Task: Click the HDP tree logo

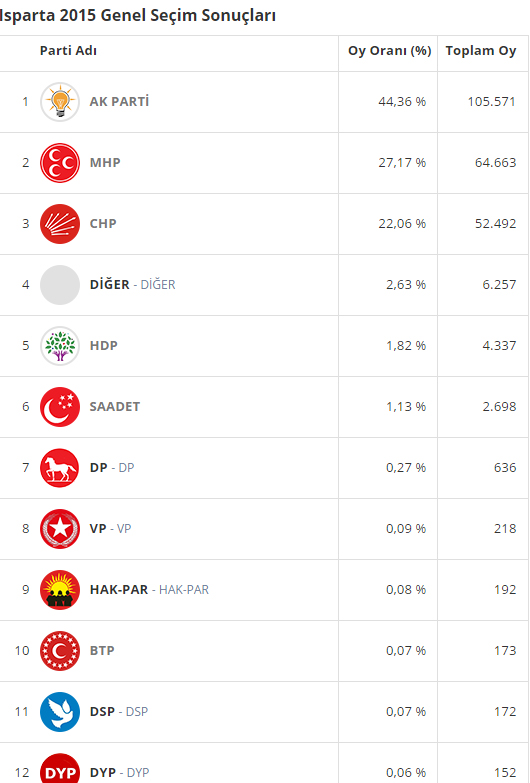Action: [60, 346]
